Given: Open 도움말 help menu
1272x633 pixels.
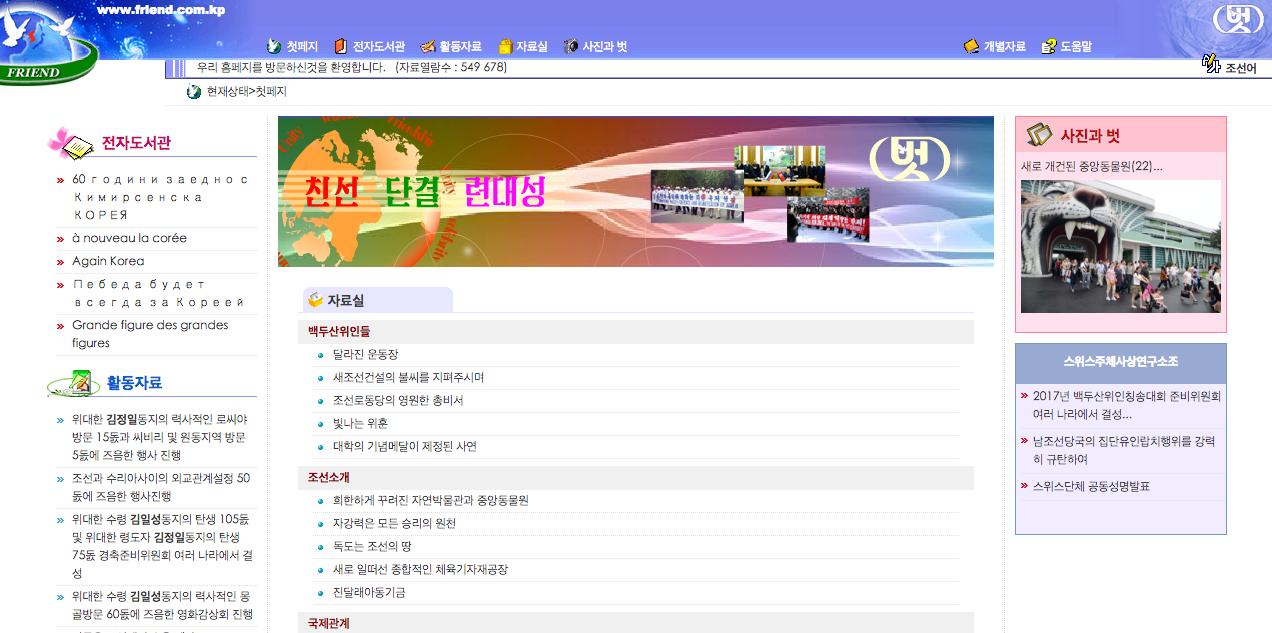Looking at the screenshot, I should [x=1076, y=46].
